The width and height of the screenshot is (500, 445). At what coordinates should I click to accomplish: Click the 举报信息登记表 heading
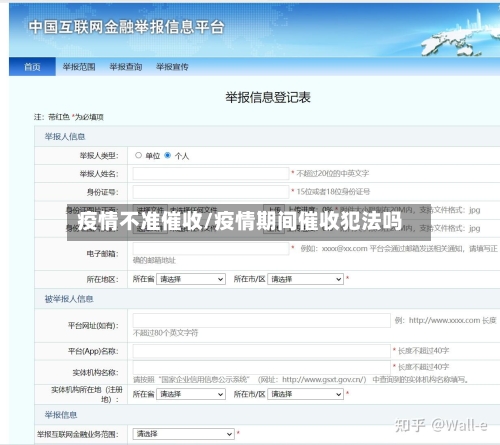coord(268,97)
